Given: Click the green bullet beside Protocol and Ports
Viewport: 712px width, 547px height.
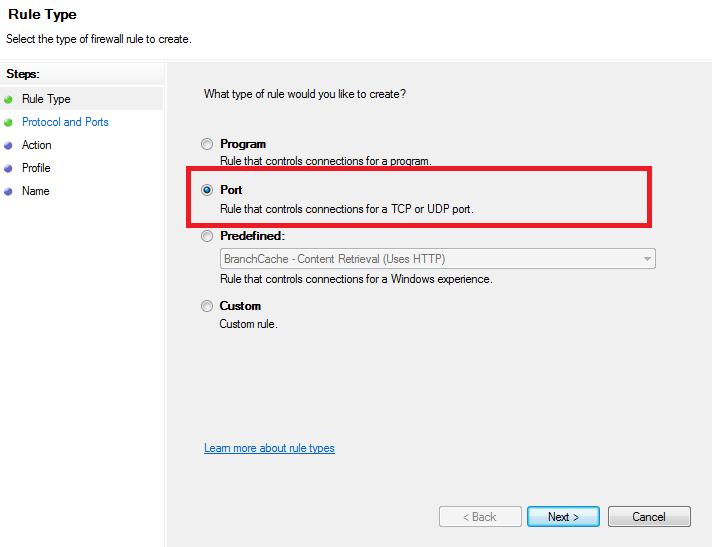Looking at the screenshot, I should (8, 123).
